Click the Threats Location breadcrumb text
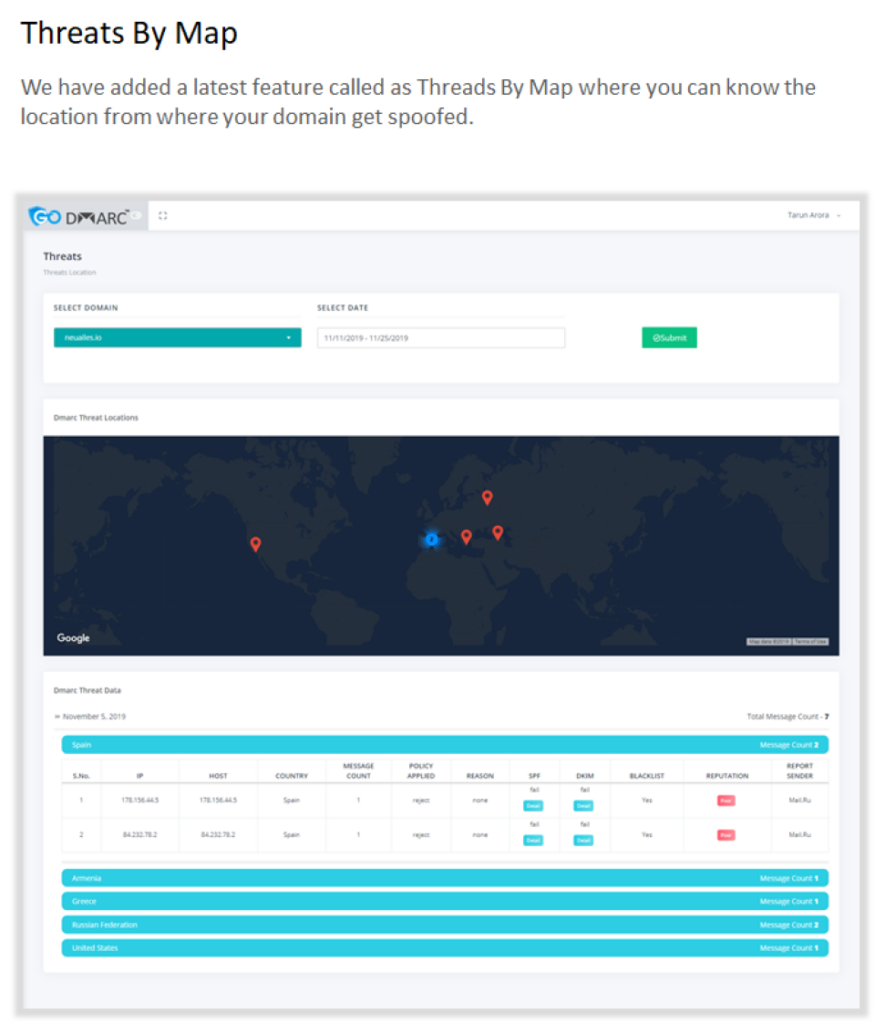The height and width of the screenshot is (1024, 875). click(70, 272)
